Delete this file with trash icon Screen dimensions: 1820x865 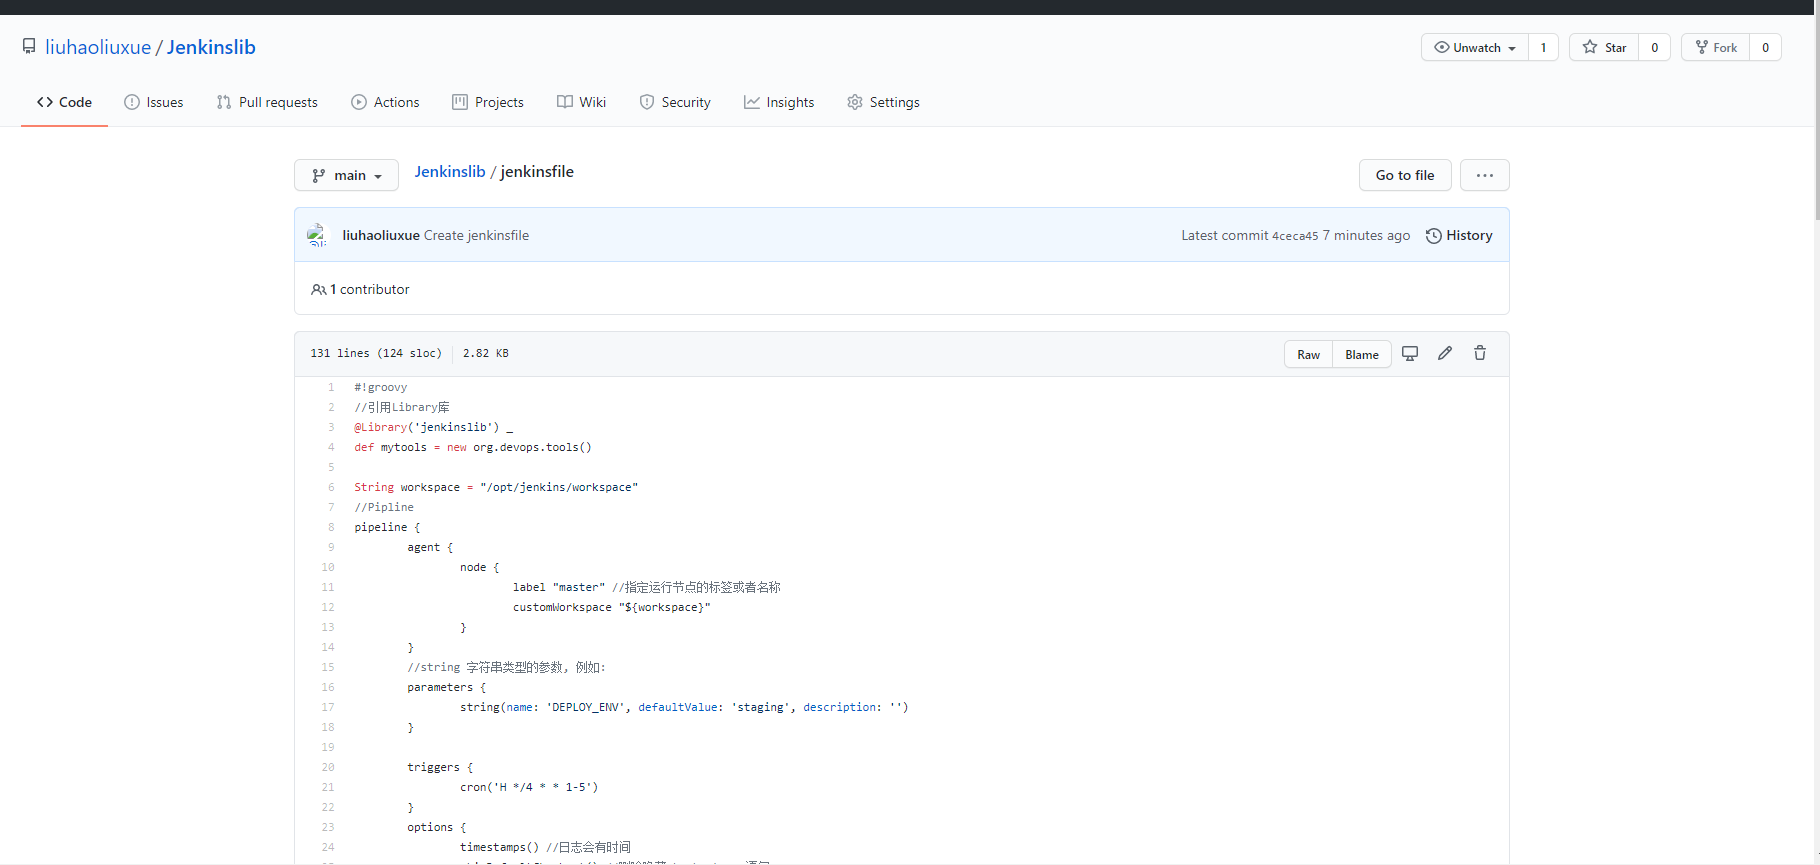click(1480, 353)
